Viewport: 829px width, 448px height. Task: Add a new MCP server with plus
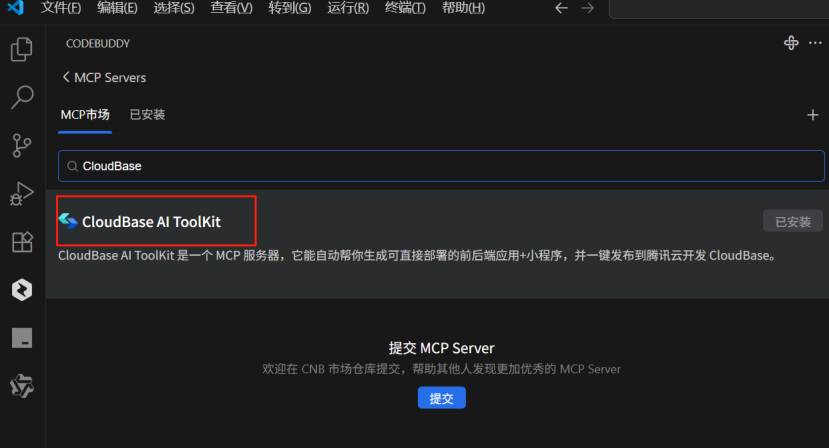813,115
